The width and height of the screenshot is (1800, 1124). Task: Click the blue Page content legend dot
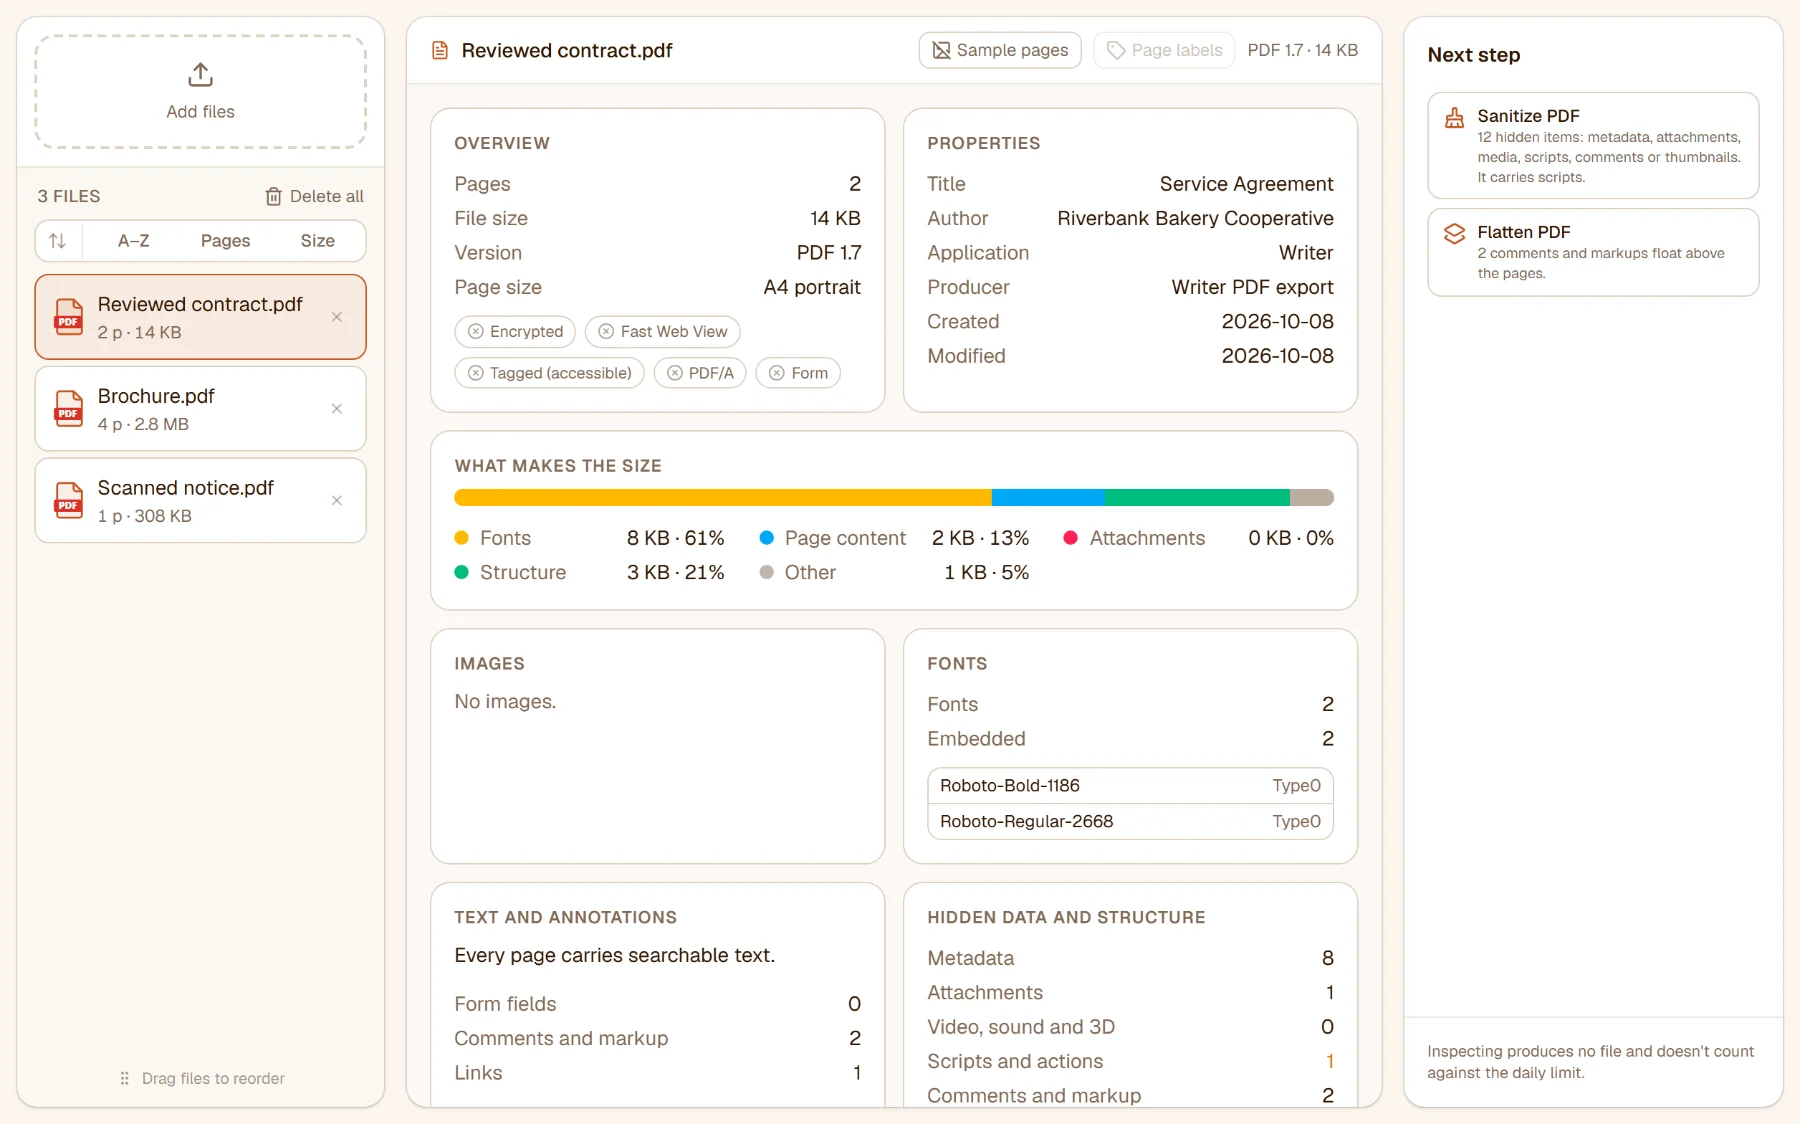pos(767,538)
